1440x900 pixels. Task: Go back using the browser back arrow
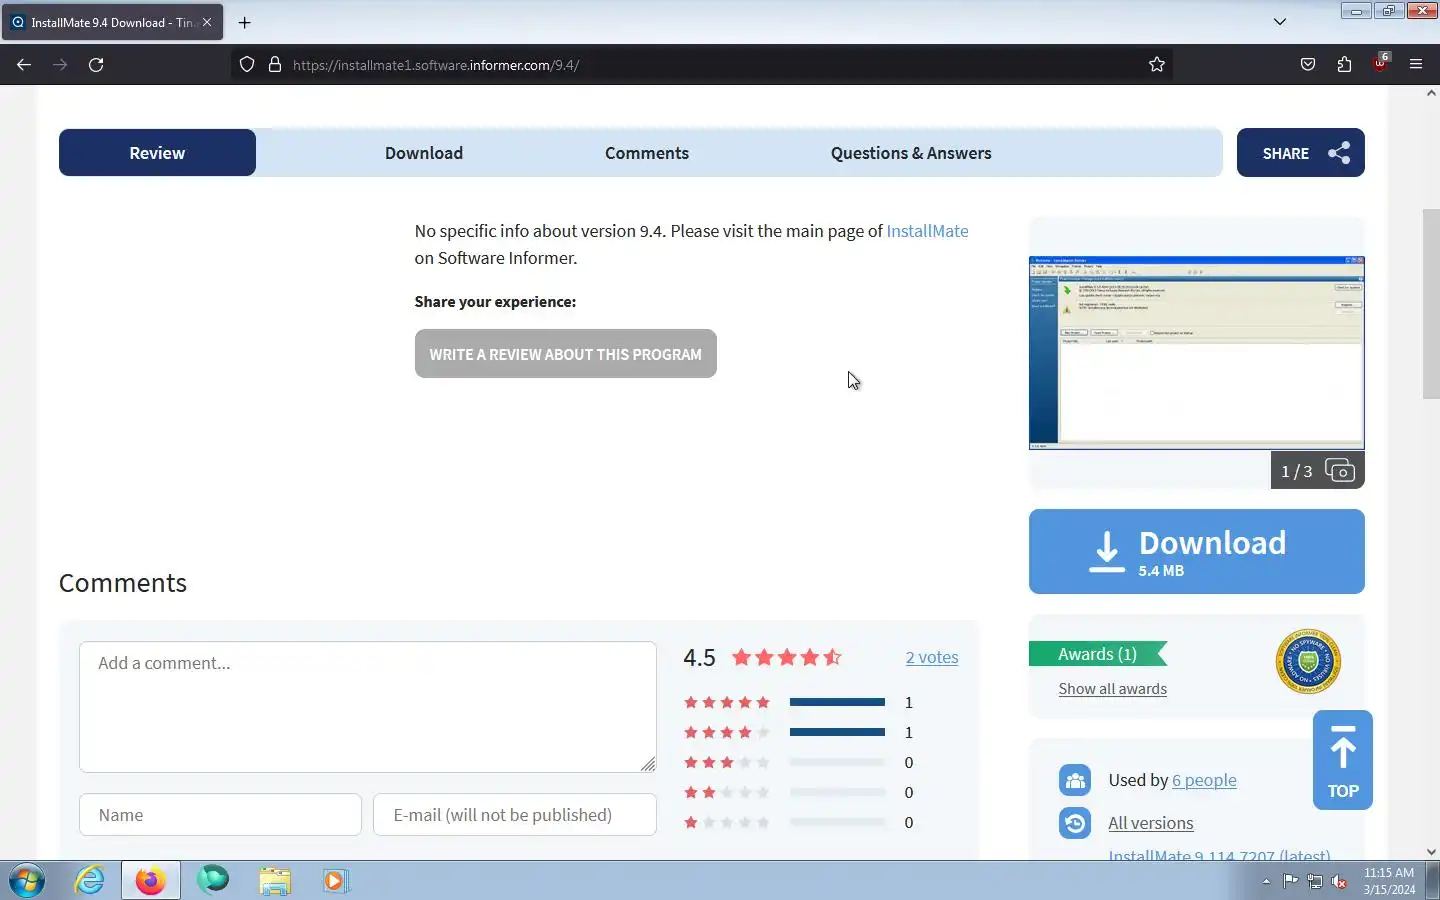24,65
